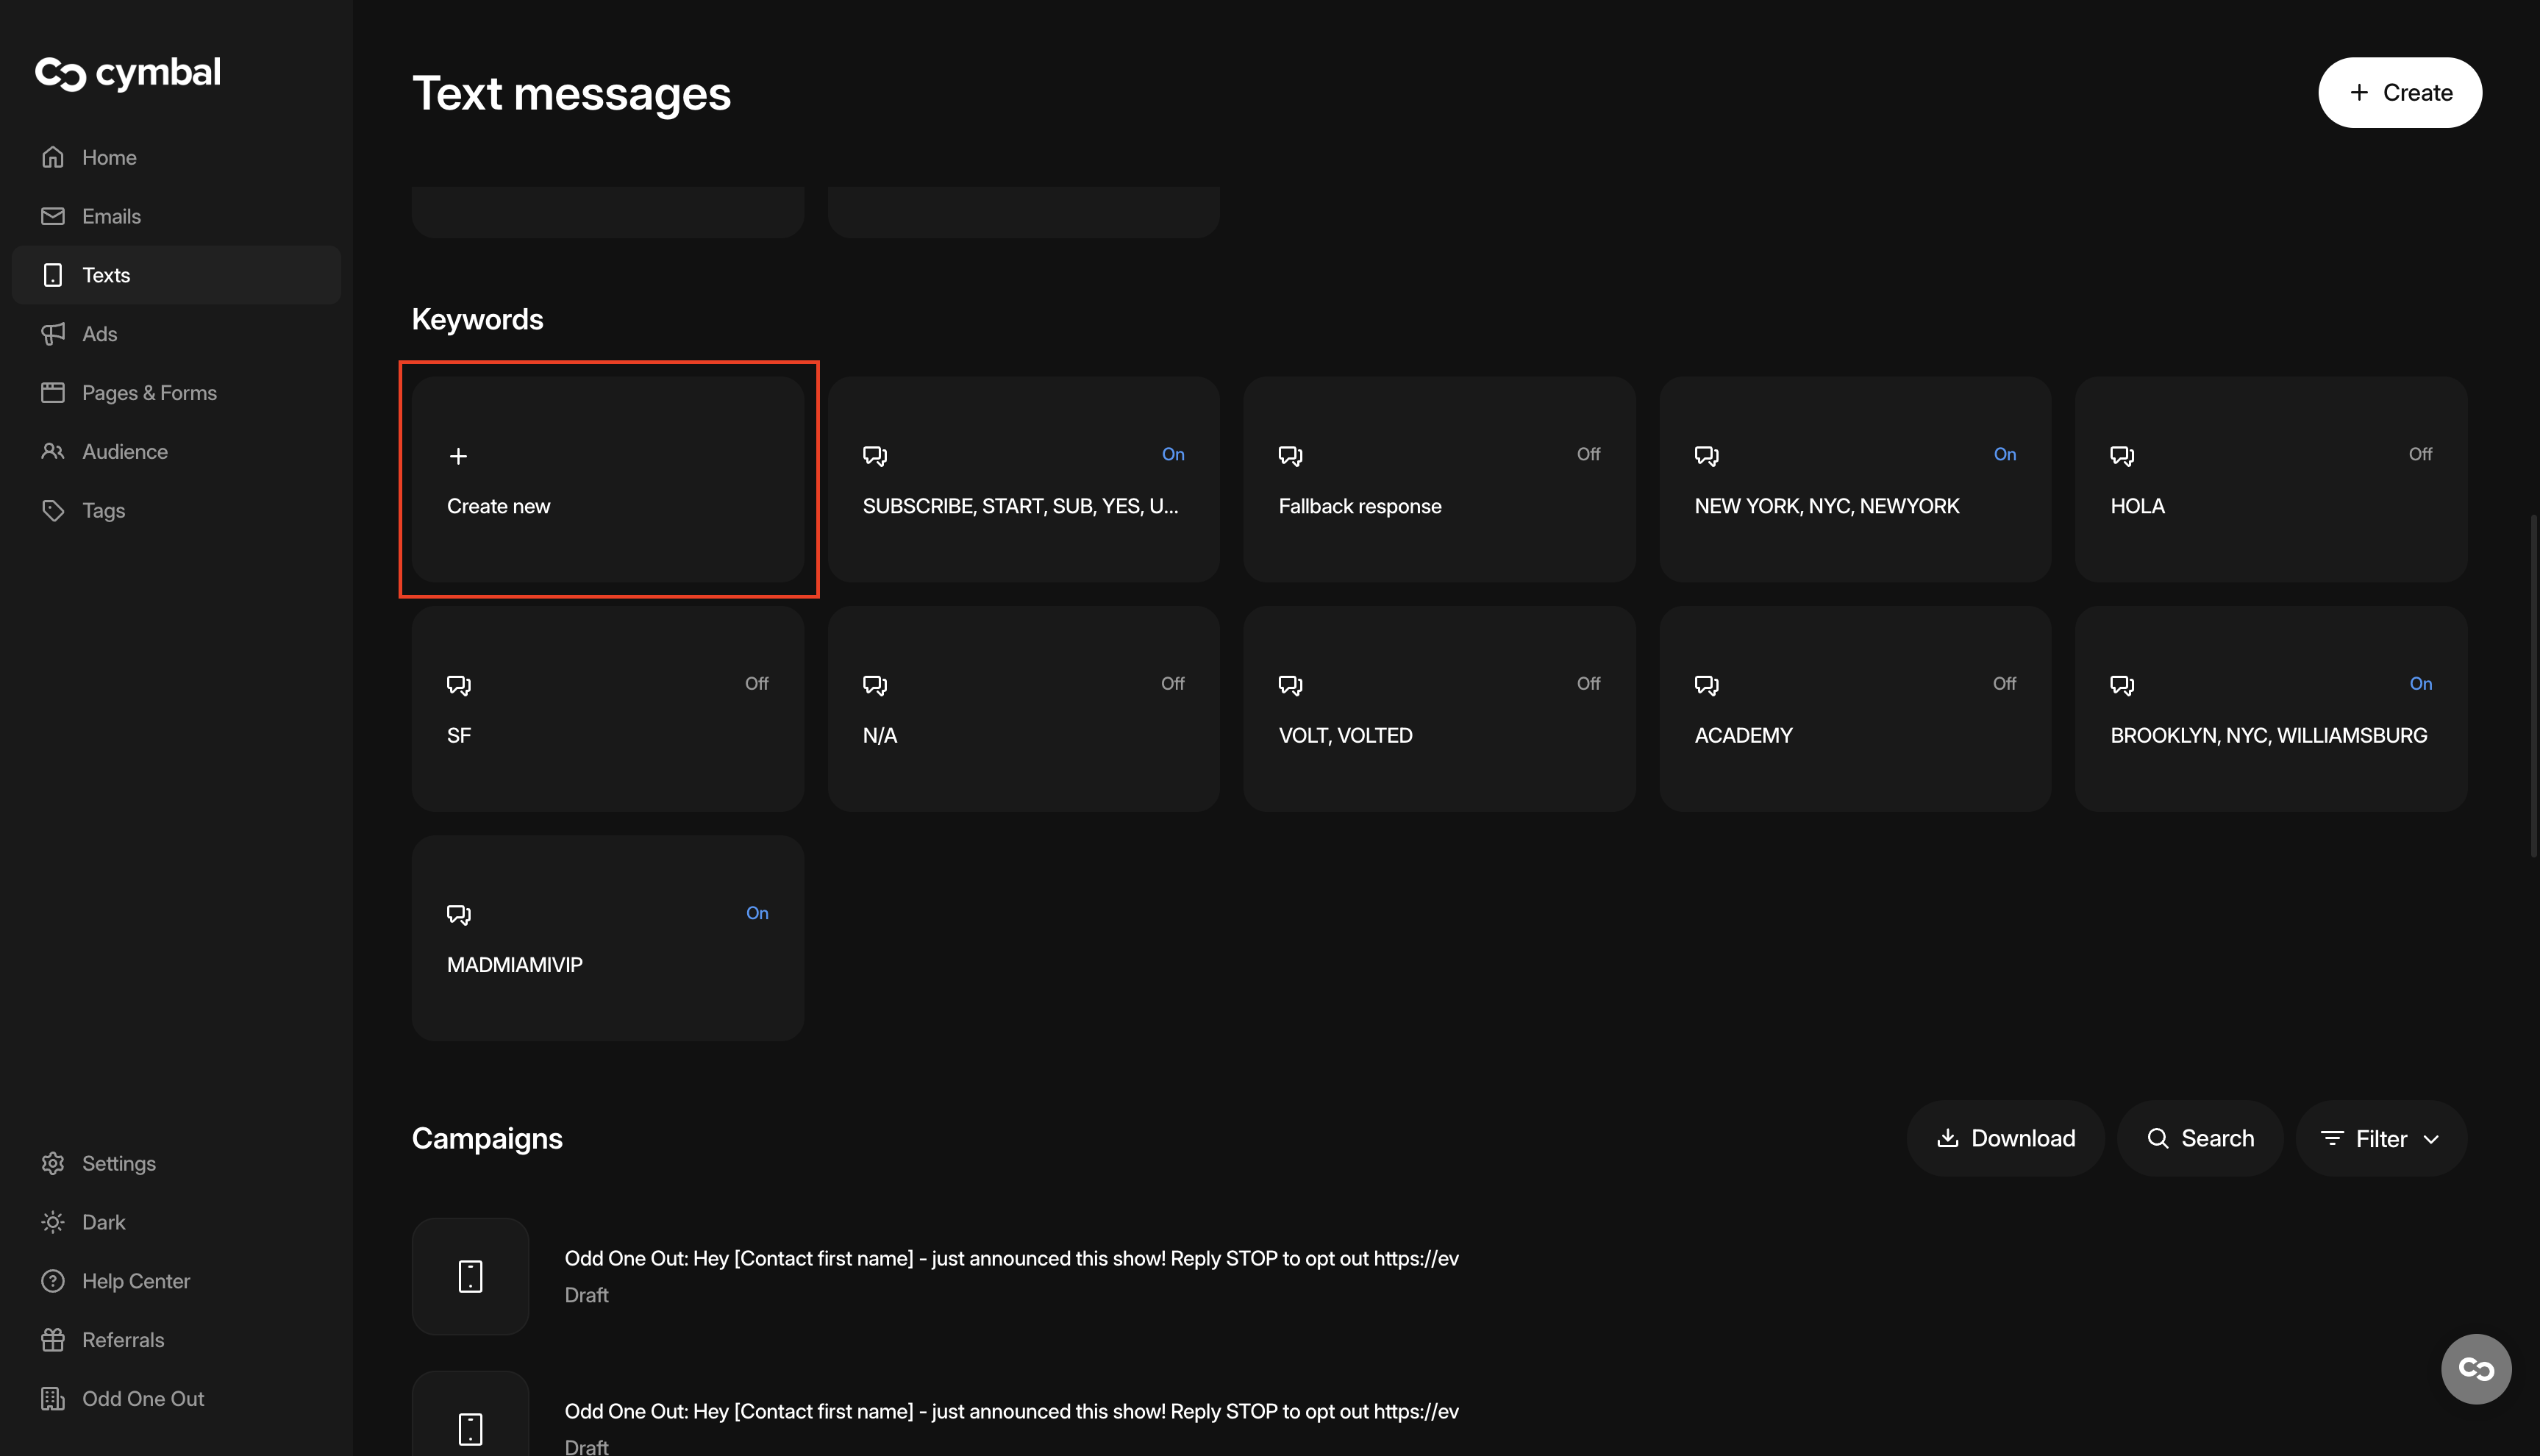Image resolution: width=2540 pixels, height=1456 pixels.
Task: Go to Pages & Forms in sidebar
Action: (x=149, y=393)
